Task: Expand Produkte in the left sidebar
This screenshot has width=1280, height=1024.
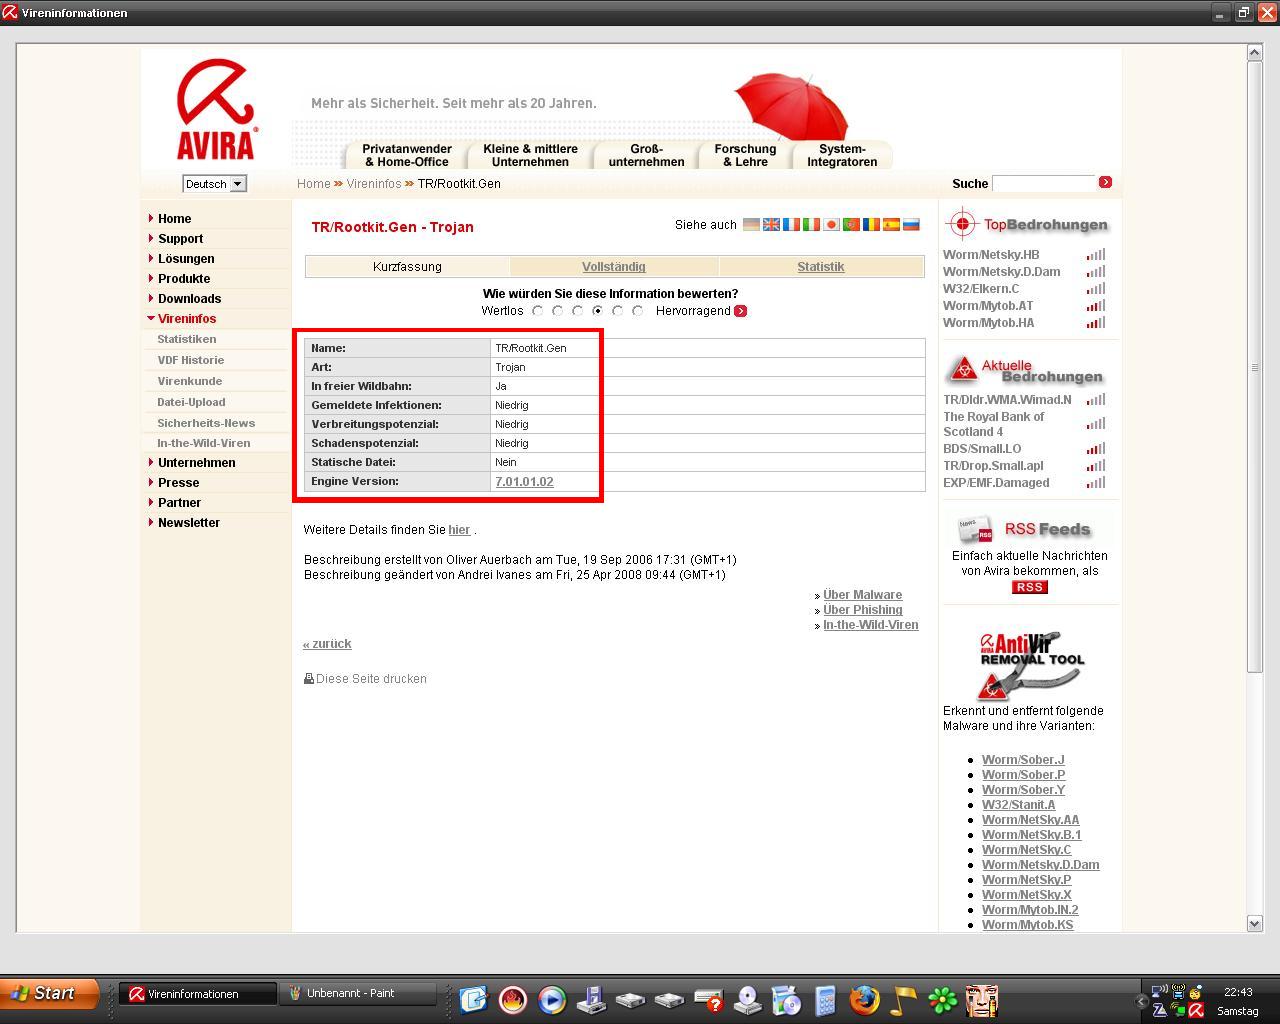Action: click(184, 278)
